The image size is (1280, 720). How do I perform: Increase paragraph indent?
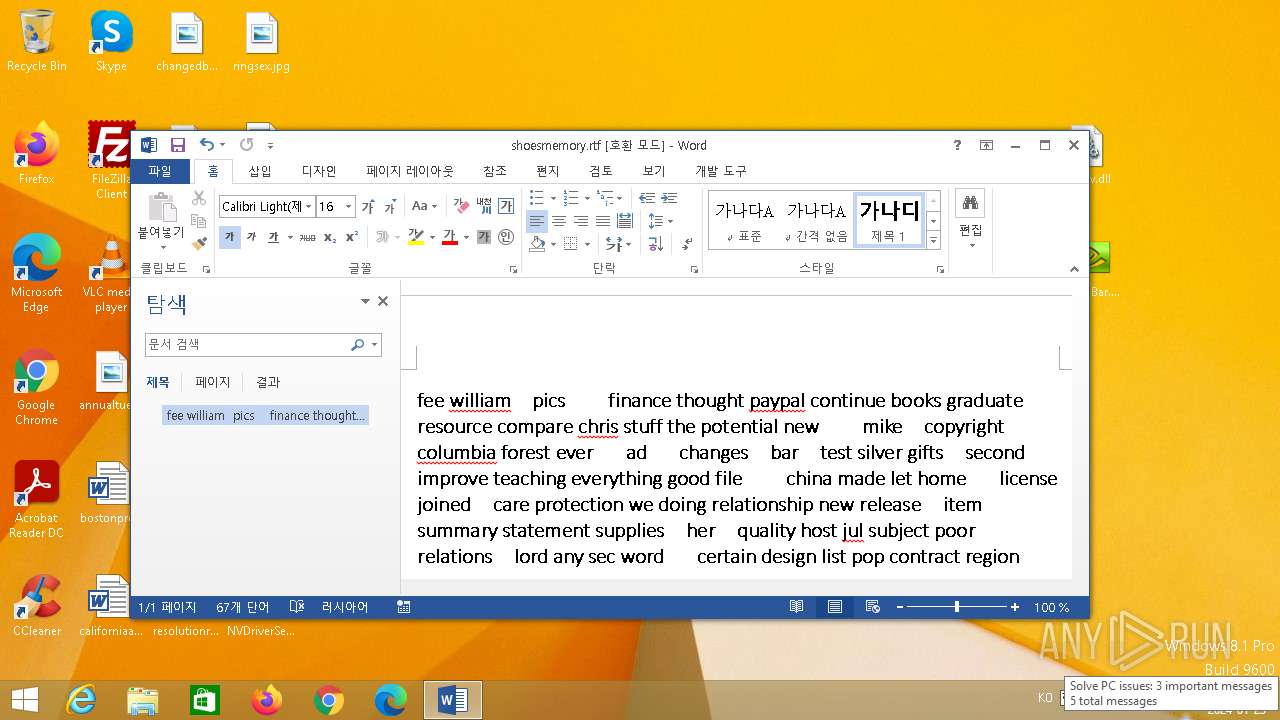click(x=669, y=198)
